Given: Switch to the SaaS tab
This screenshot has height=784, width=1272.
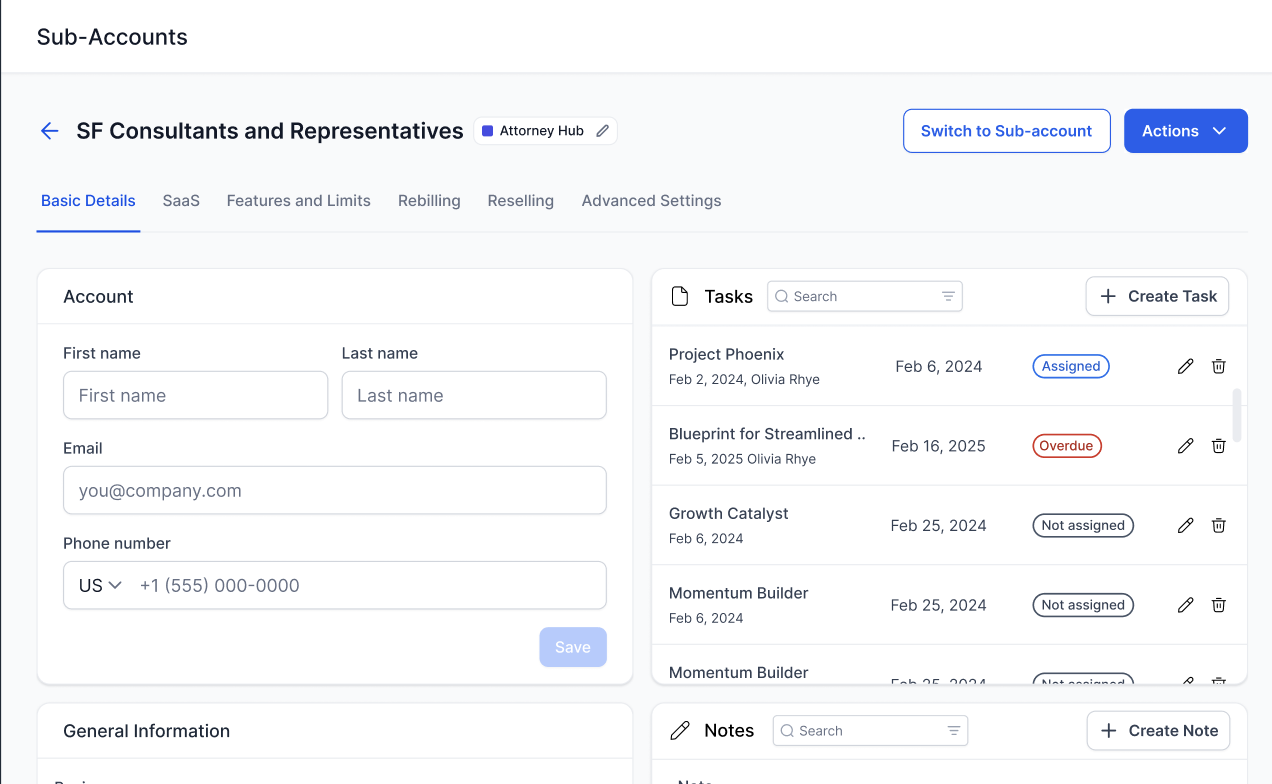Looking at the screenshot, I should [181, 201].
